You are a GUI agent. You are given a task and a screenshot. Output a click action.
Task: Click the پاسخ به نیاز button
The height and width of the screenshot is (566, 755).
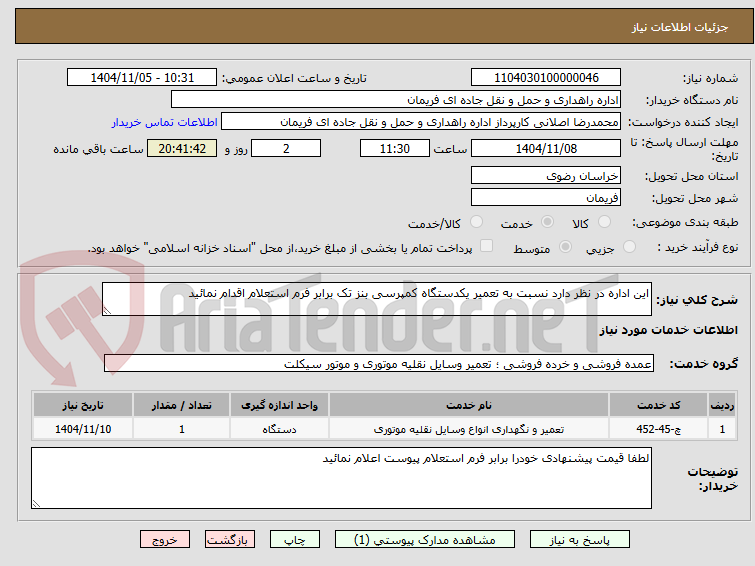pyautogui.click(x=579, y=540)
